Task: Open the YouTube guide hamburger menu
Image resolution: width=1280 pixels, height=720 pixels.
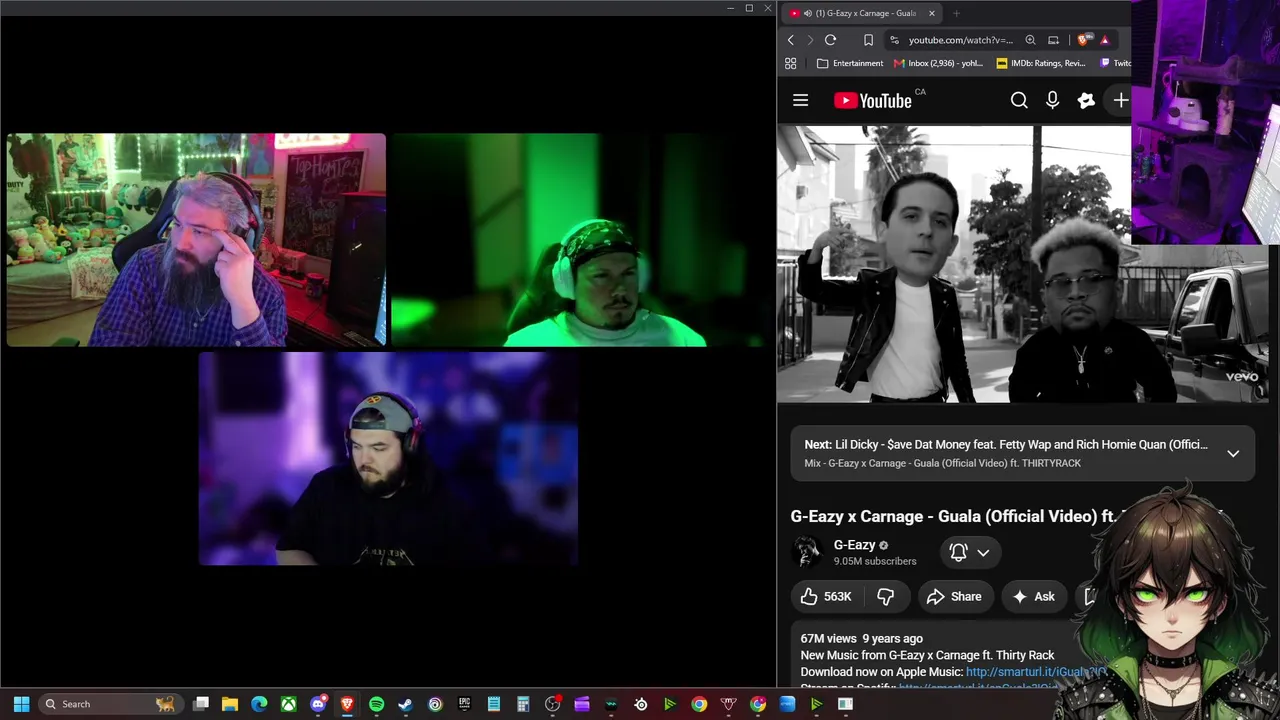Action: click(x=800, y=100)
